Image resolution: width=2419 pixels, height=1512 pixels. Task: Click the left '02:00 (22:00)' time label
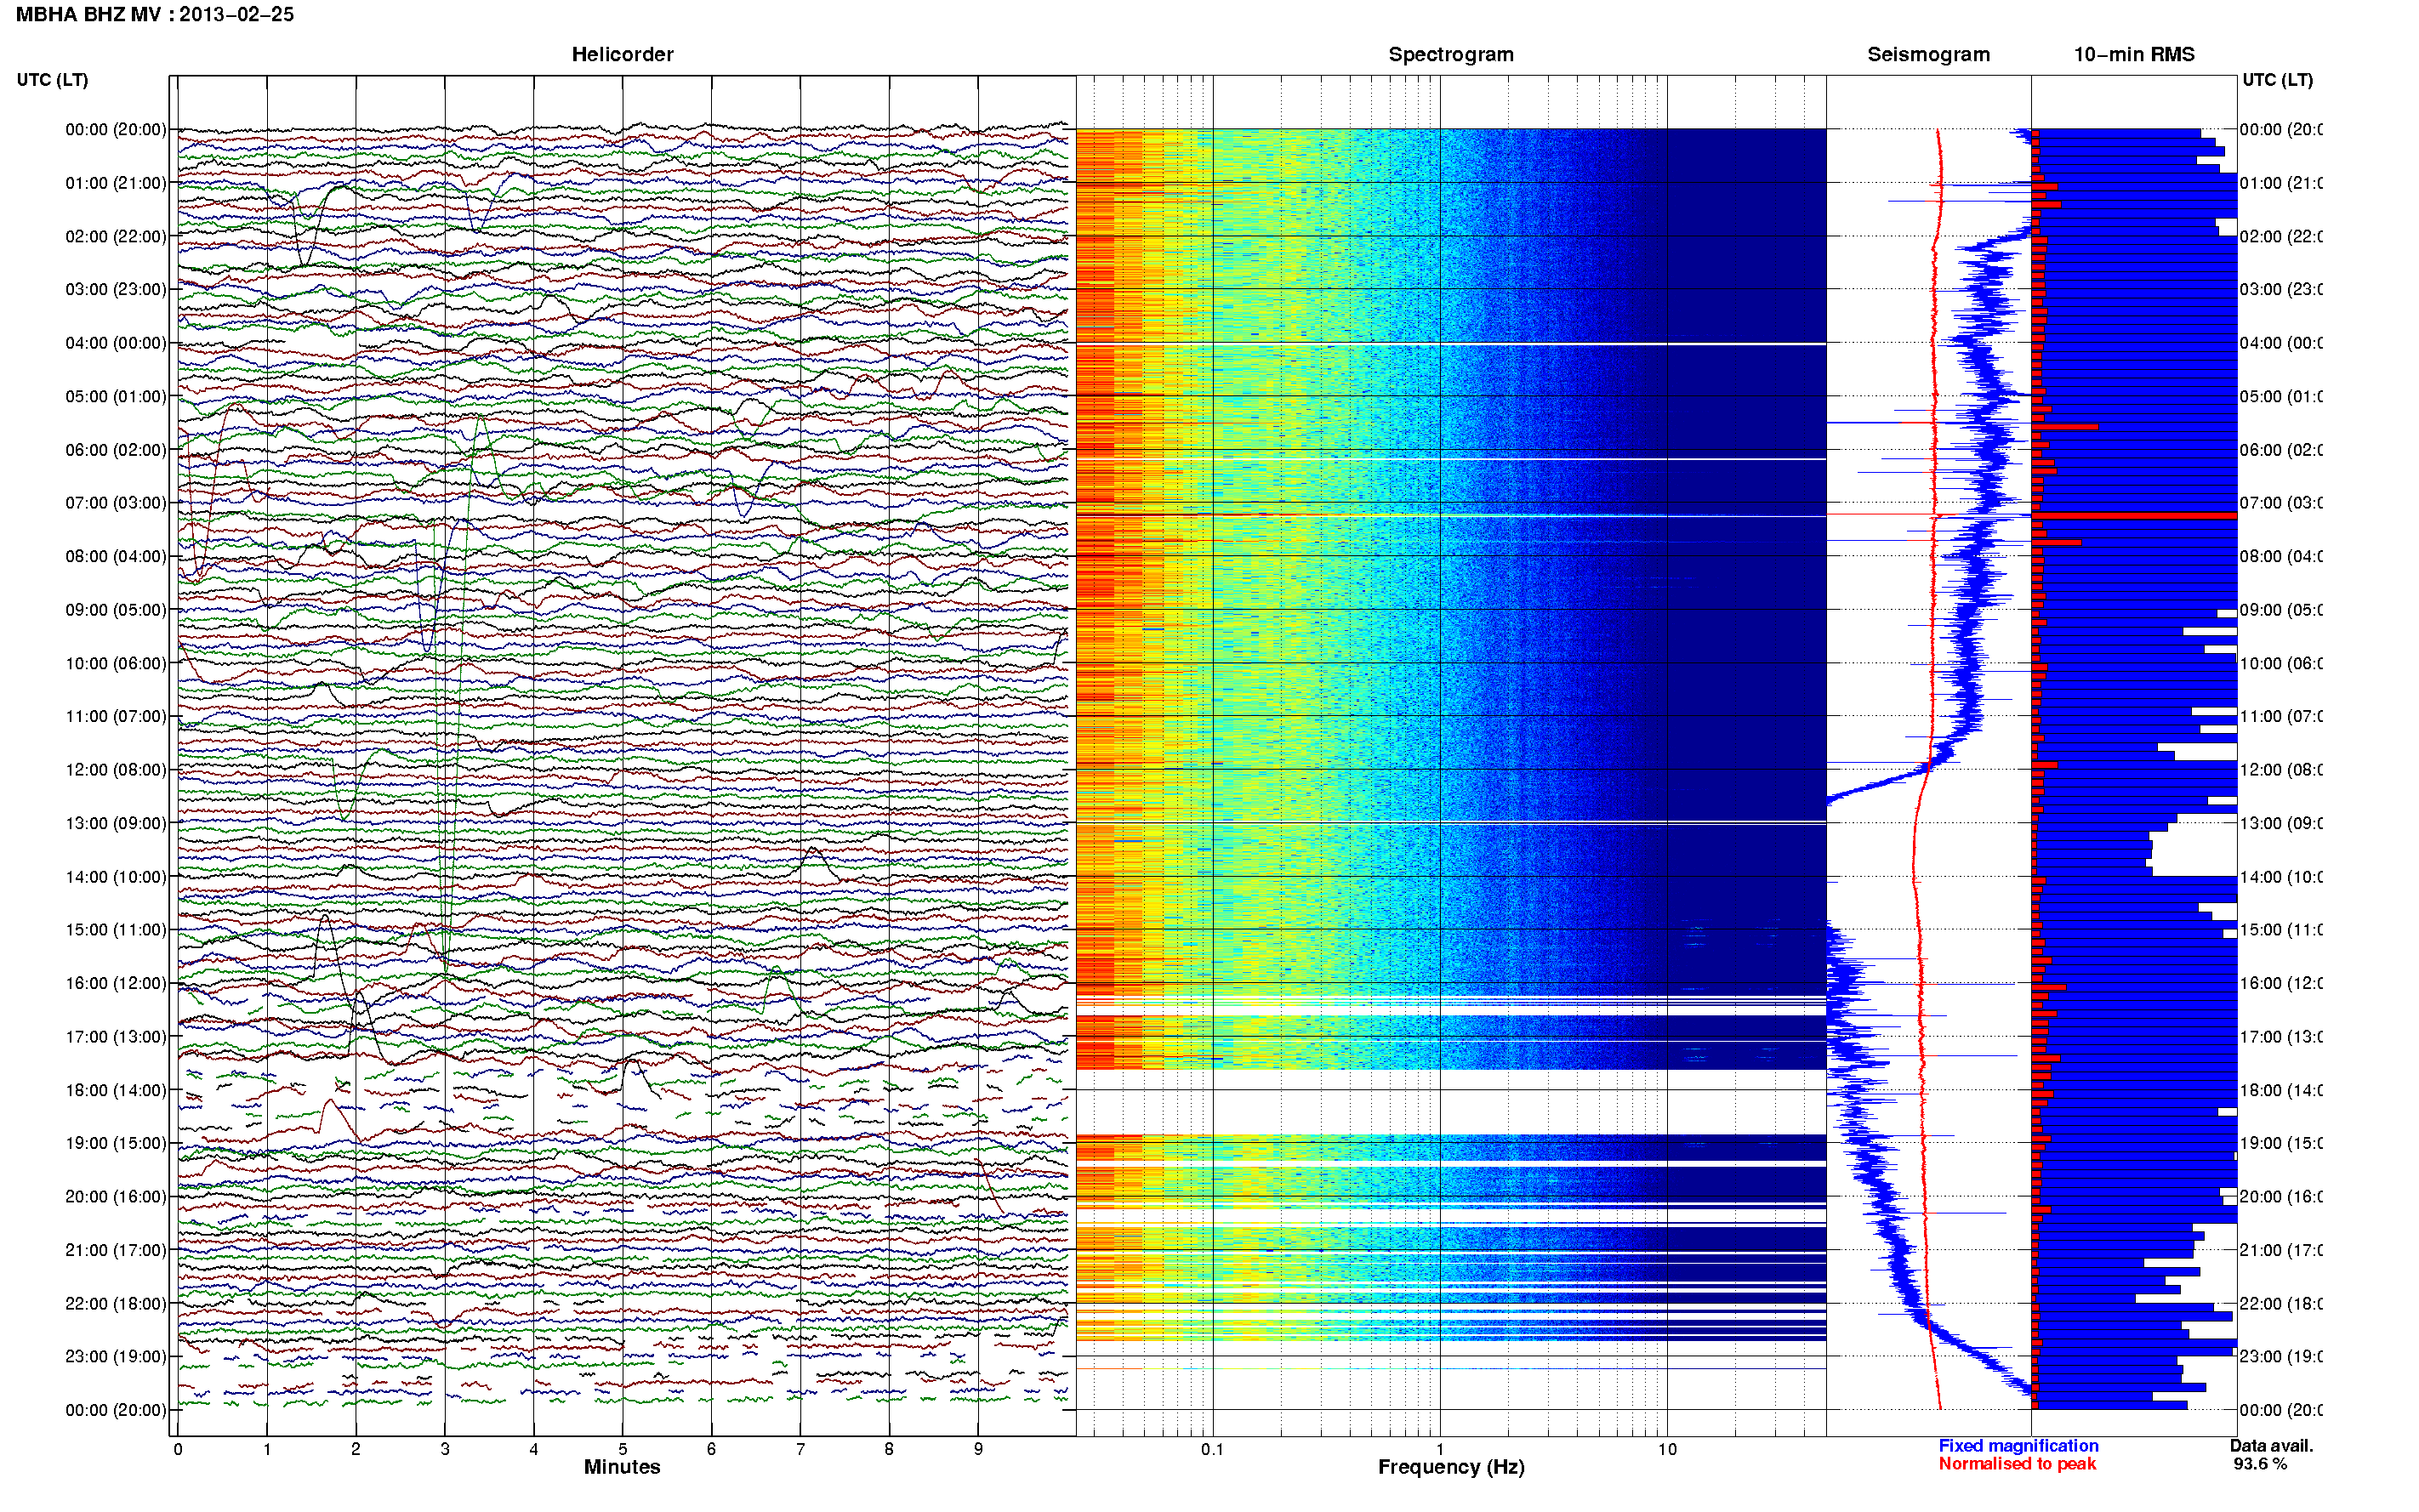[x=116, y=236]
